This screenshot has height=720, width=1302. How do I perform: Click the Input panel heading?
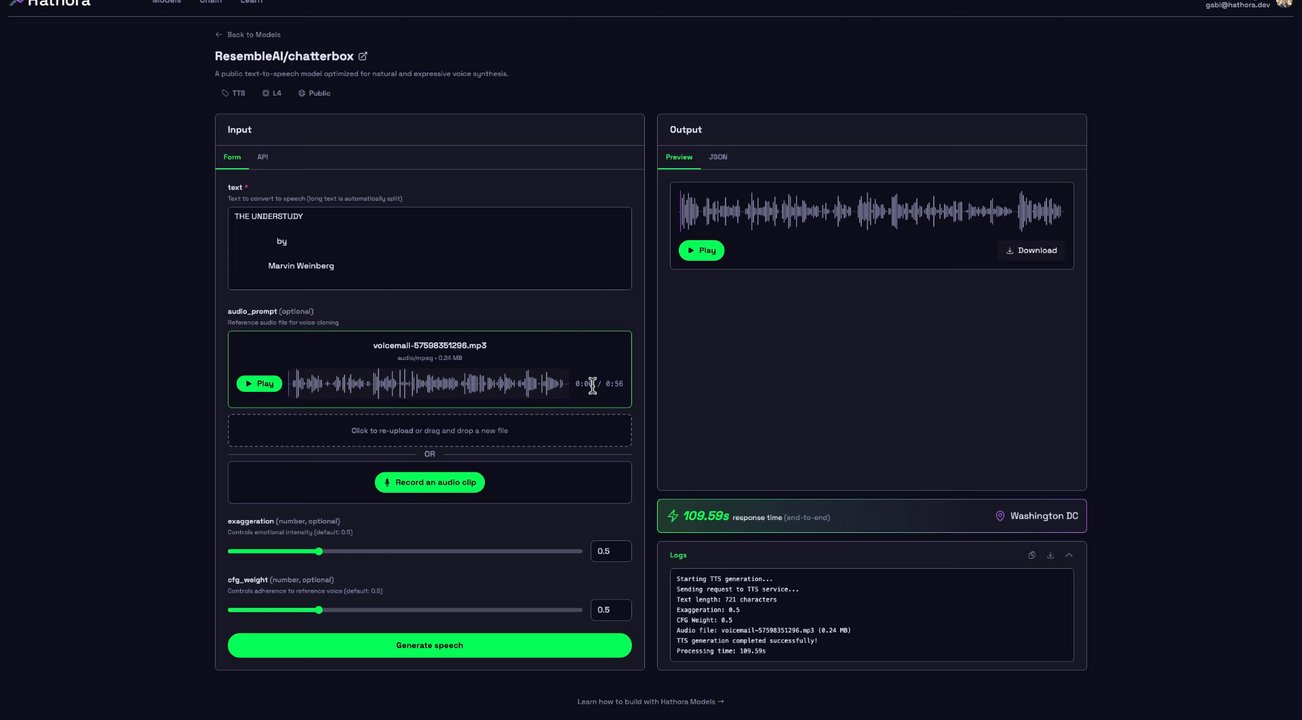click(x=239, y=130)
